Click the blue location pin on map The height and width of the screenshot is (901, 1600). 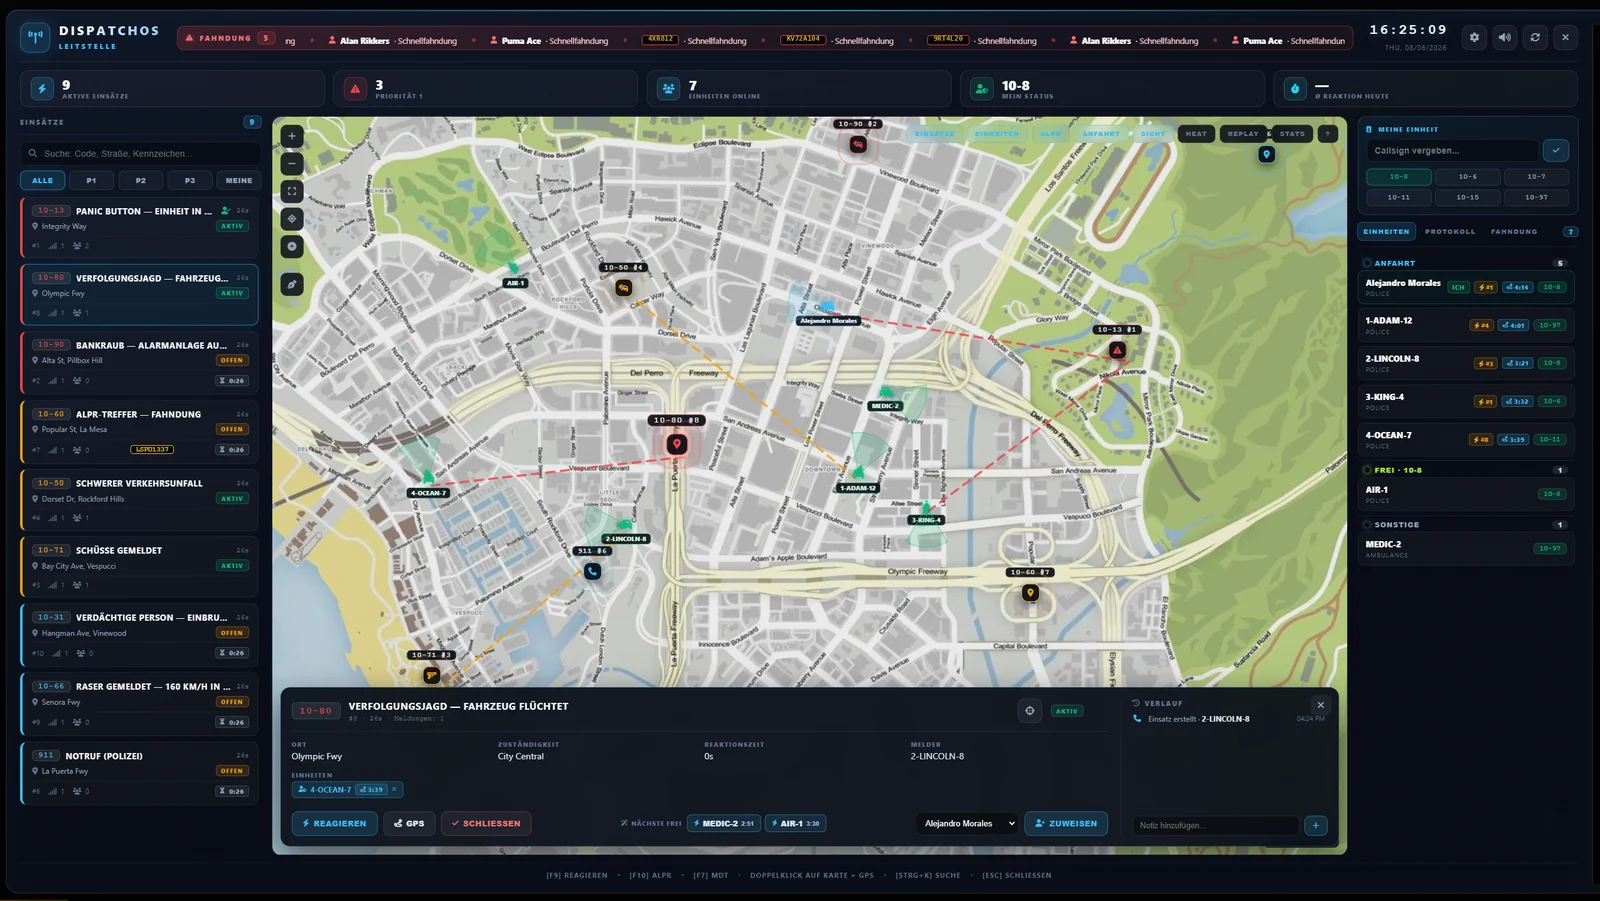[x=1267, y=154]
